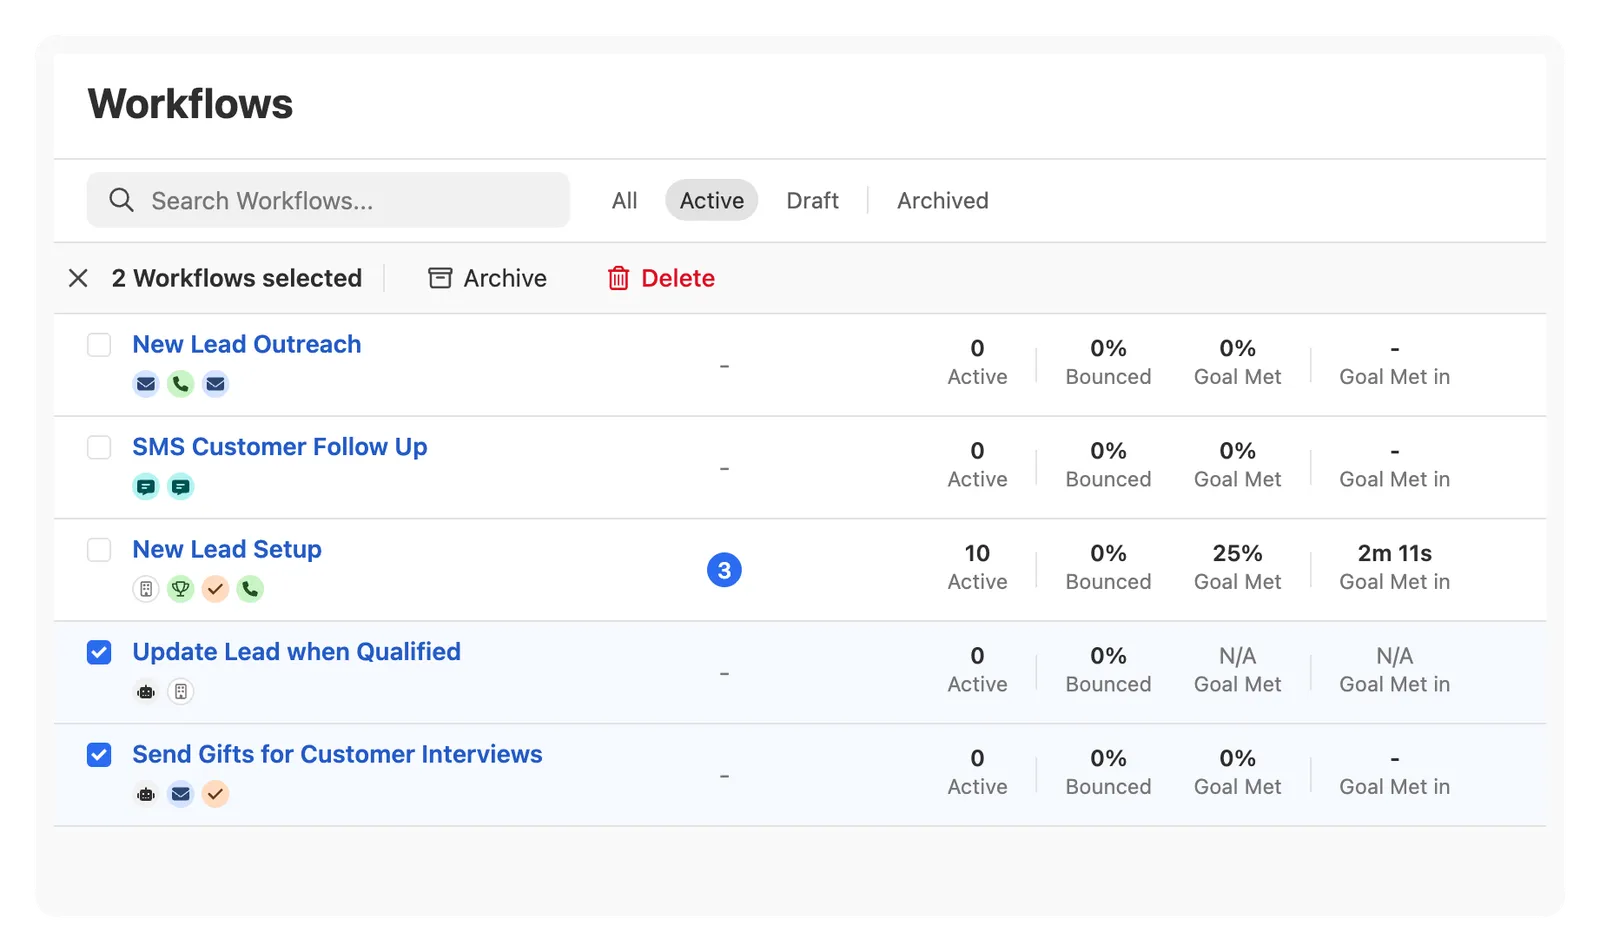
Task: Click green phone icon under New Lead Outreach
Action: click(x=180, y=384)
